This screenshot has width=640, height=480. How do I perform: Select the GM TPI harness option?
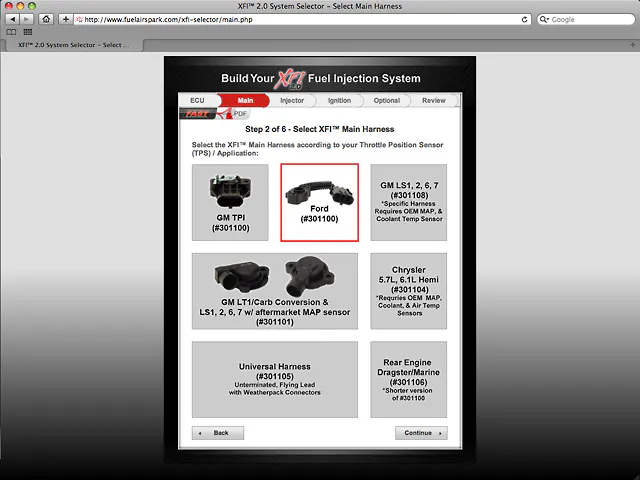230,203
